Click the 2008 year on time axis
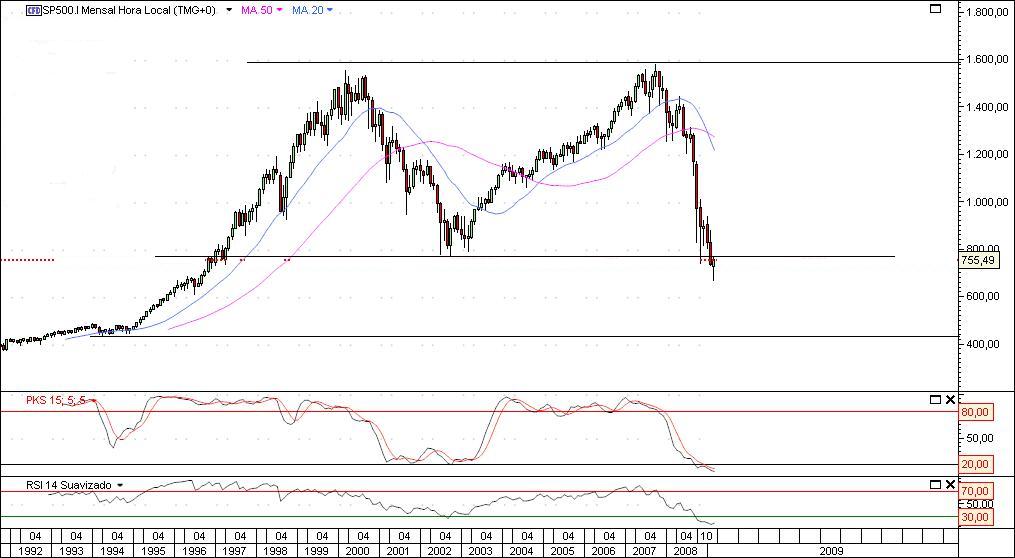The height and width of the screenshot is (558, 1015). [x=685, y=550]
